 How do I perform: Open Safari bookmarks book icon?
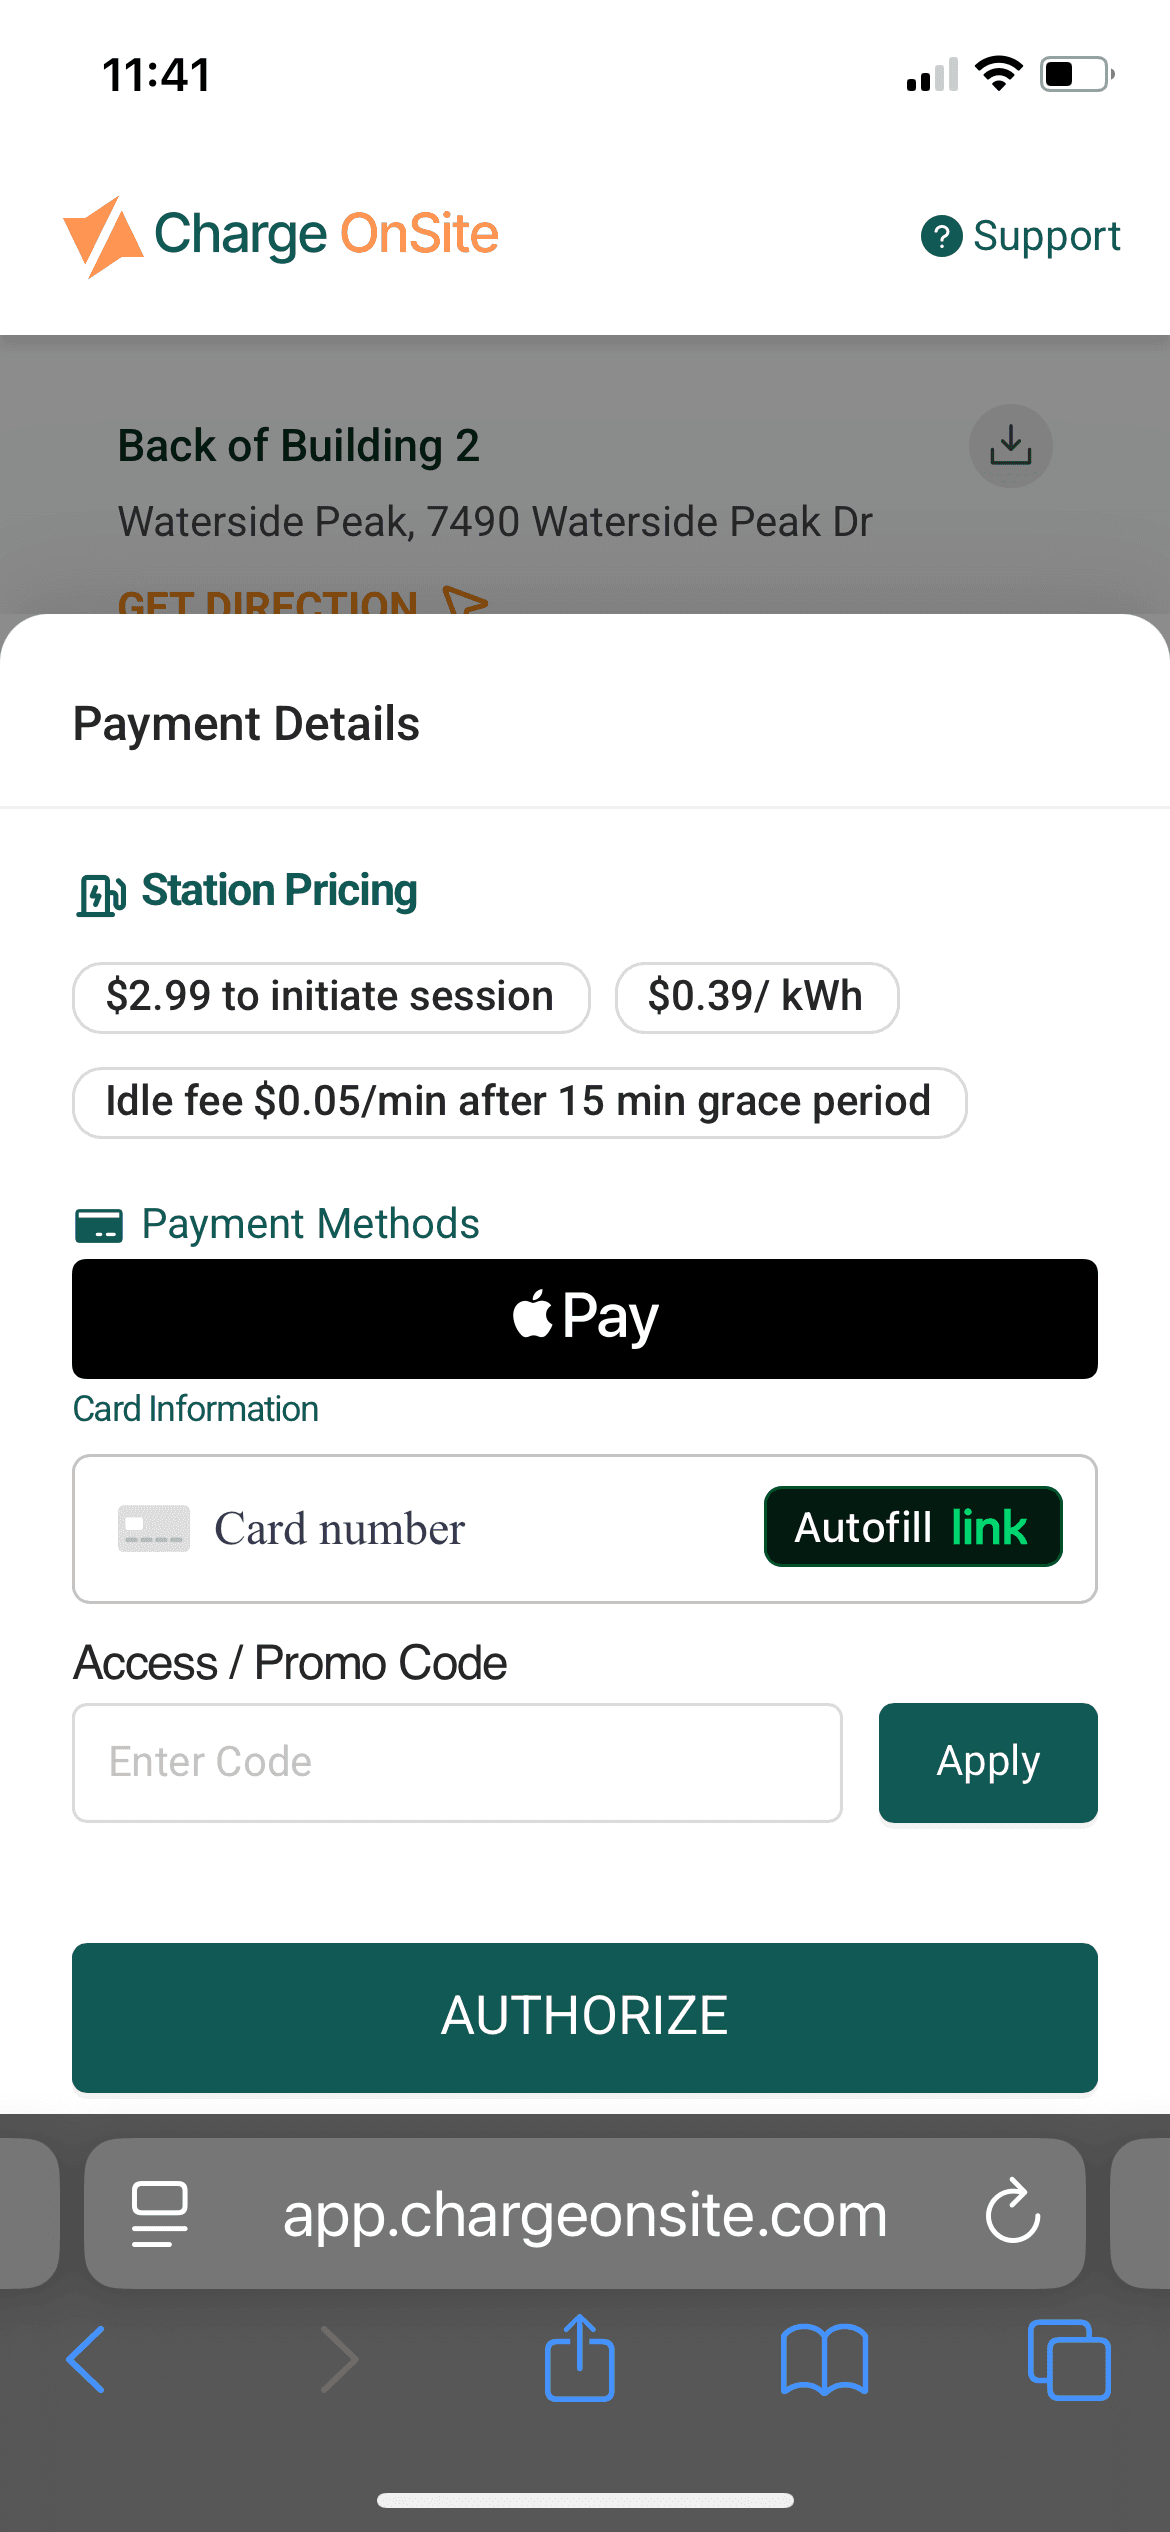point(824,2359)
